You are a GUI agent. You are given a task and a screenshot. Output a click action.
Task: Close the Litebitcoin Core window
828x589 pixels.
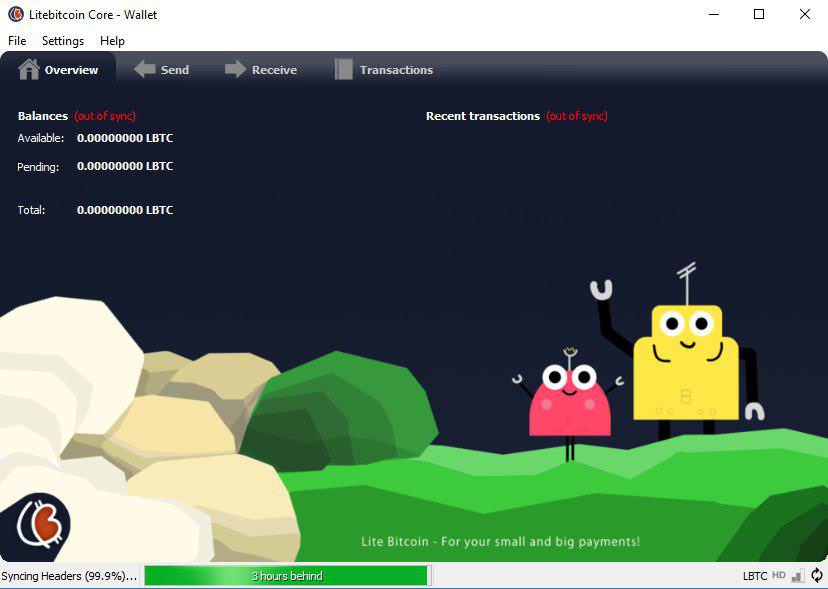point(805,14)
